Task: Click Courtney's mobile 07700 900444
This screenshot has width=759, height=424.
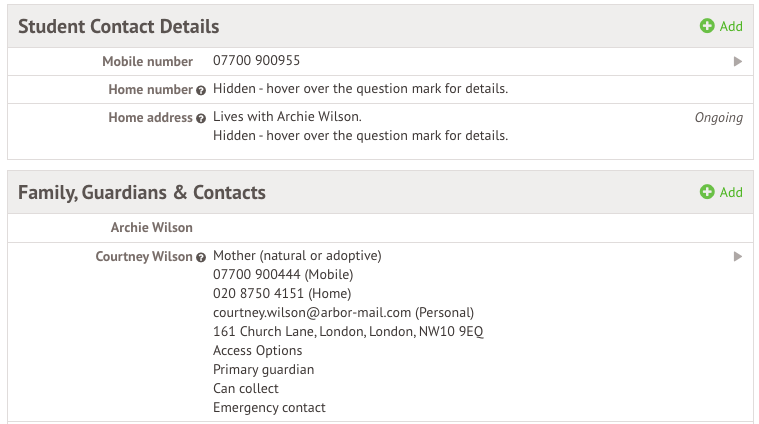Action: point(257,274)
